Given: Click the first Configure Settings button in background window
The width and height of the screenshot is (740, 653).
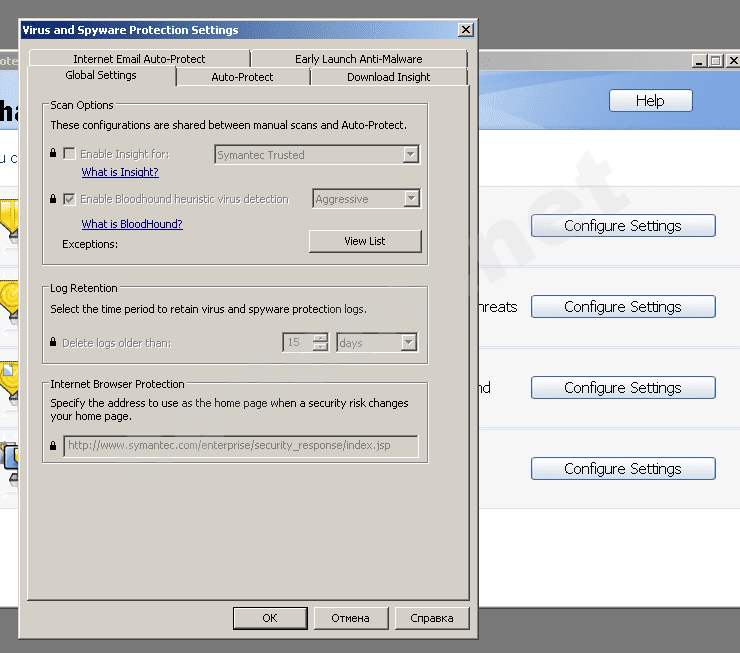Looking at the screenshot, I should pos(623,226).
